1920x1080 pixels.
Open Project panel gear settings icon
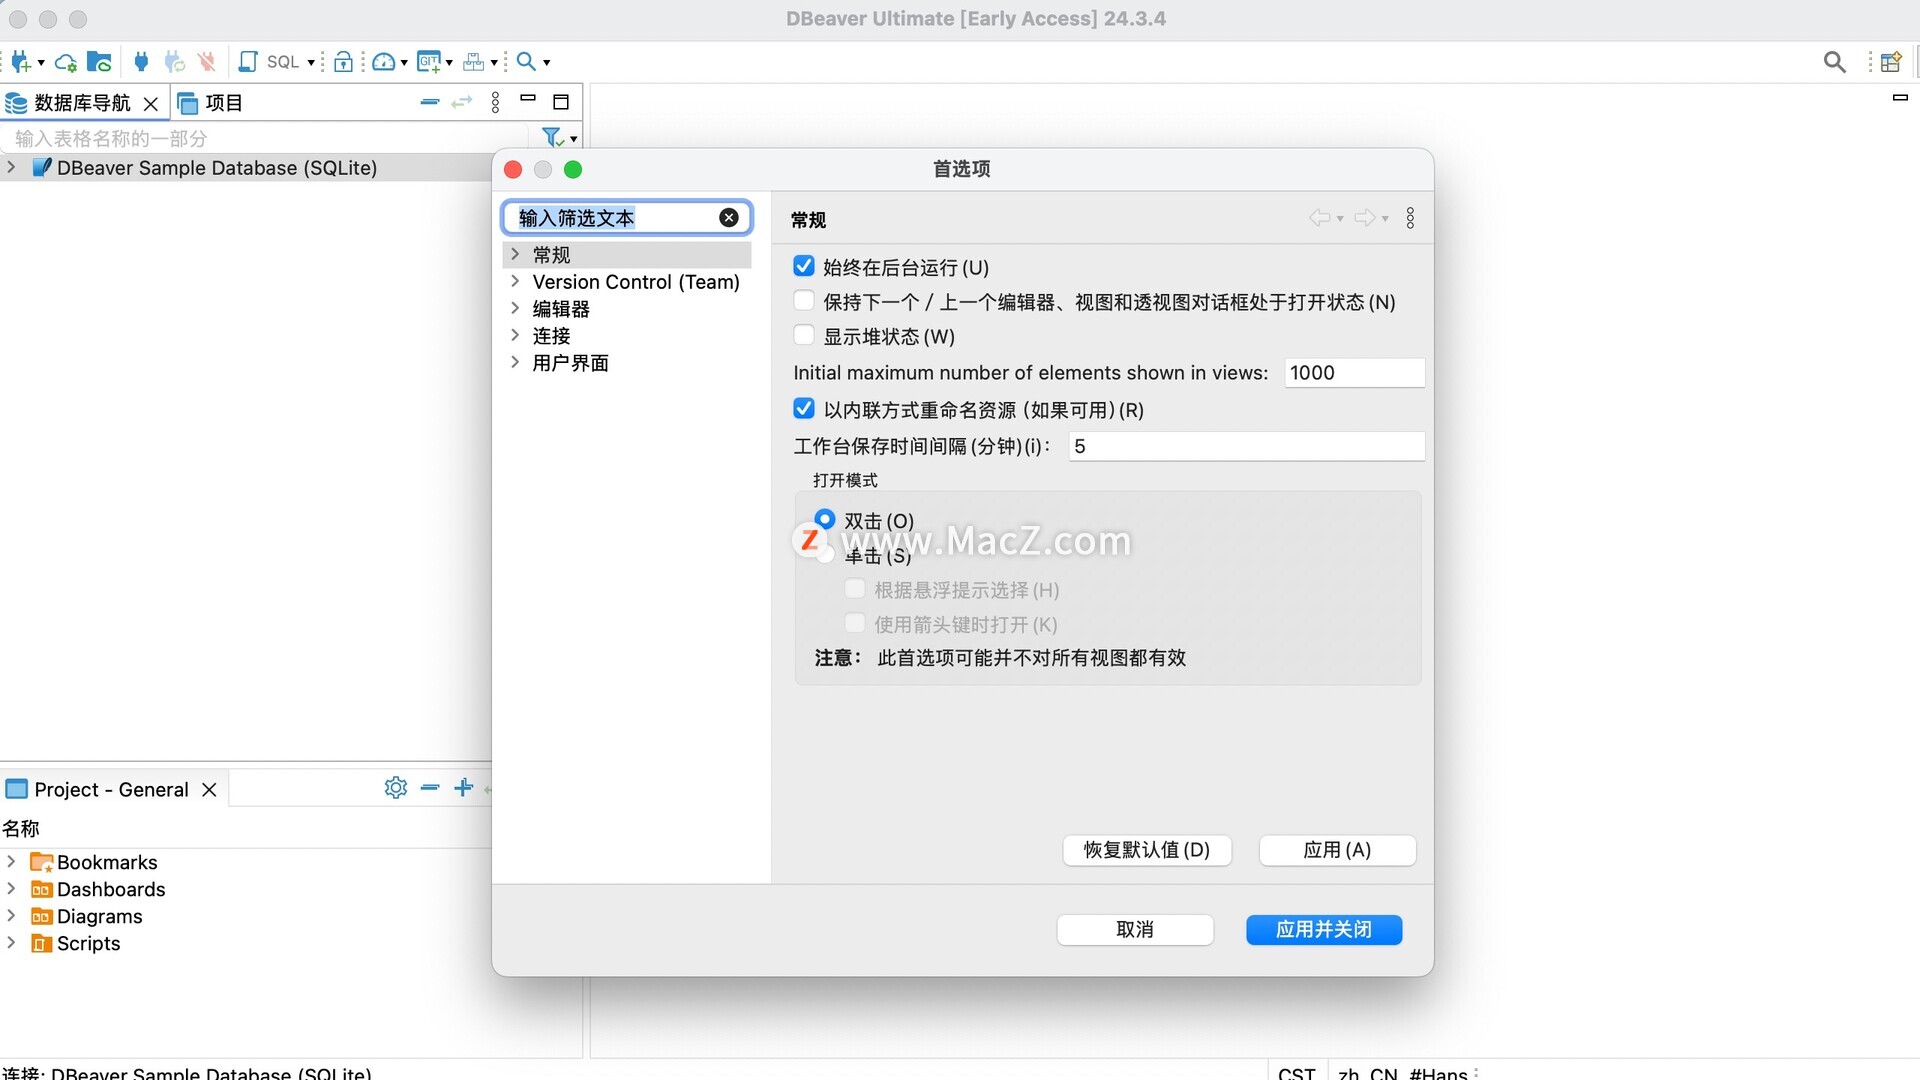click(x=396, y=788)
